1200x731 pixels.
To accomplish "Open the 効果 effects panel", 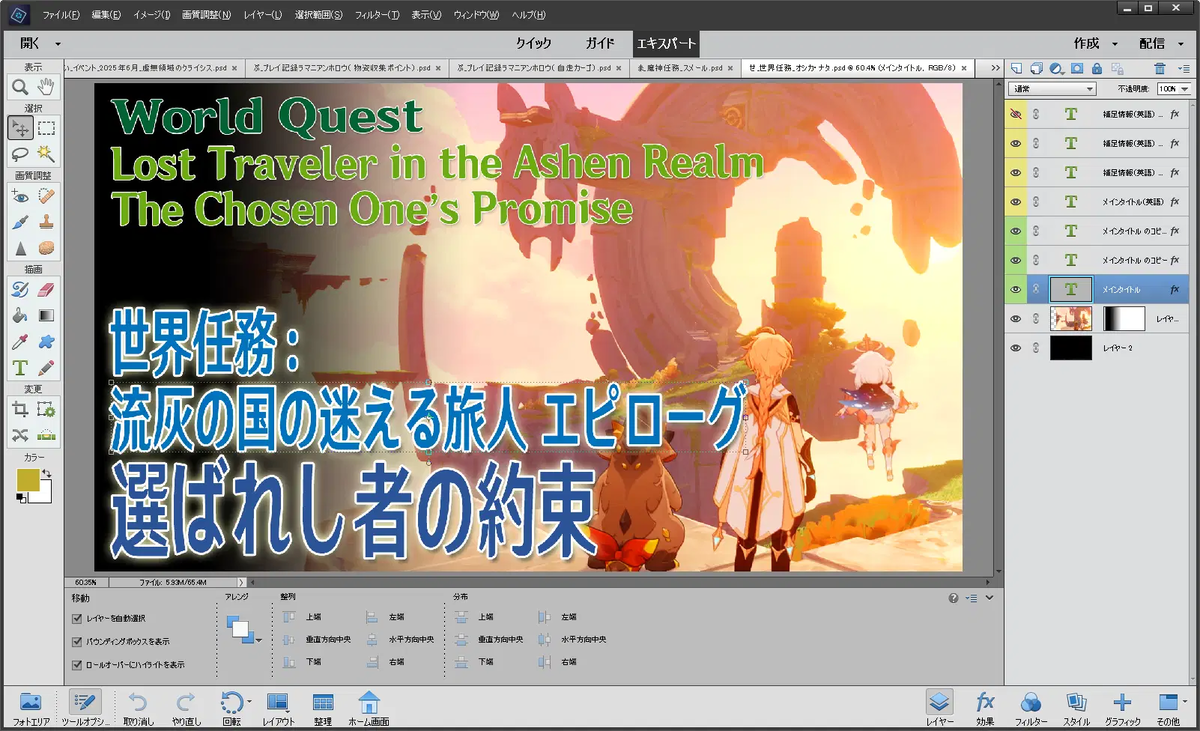I will 985,708.
